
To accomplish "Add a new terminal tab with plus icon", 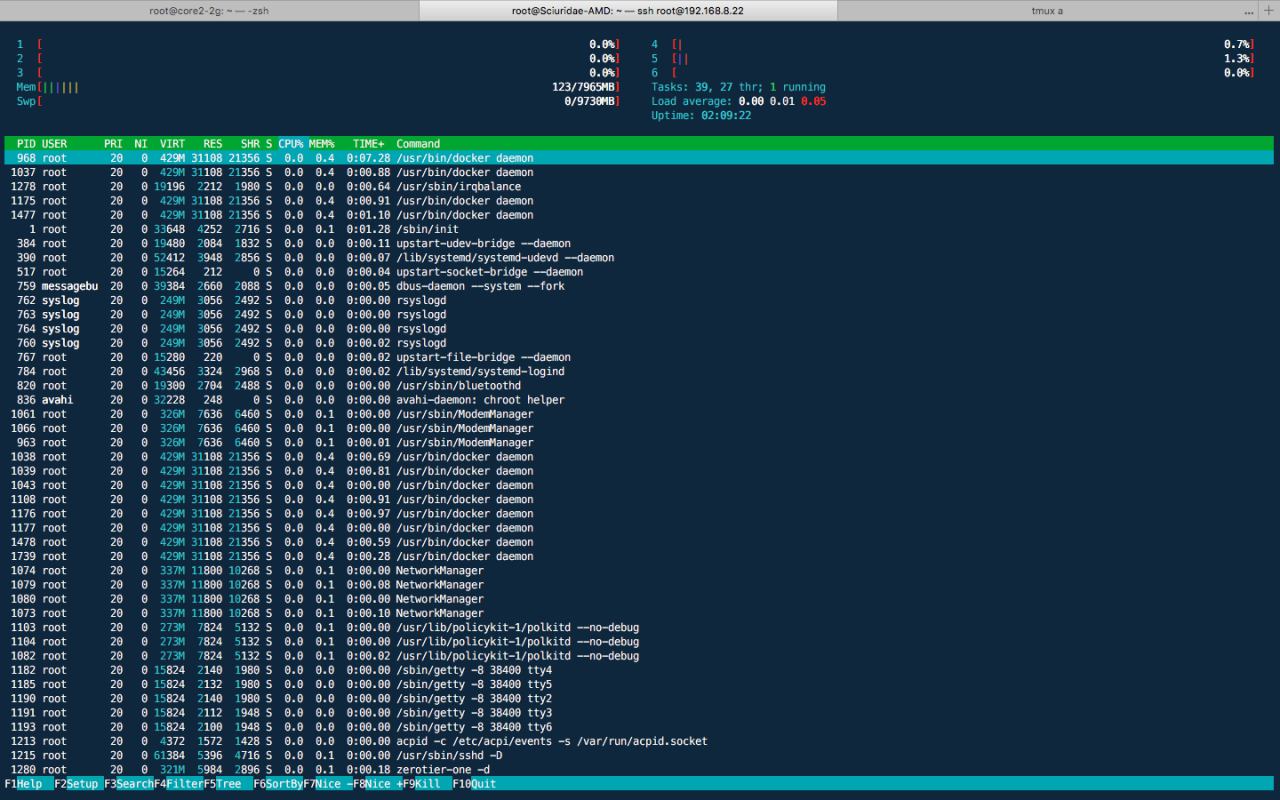I will click(x=1269, y=10).
